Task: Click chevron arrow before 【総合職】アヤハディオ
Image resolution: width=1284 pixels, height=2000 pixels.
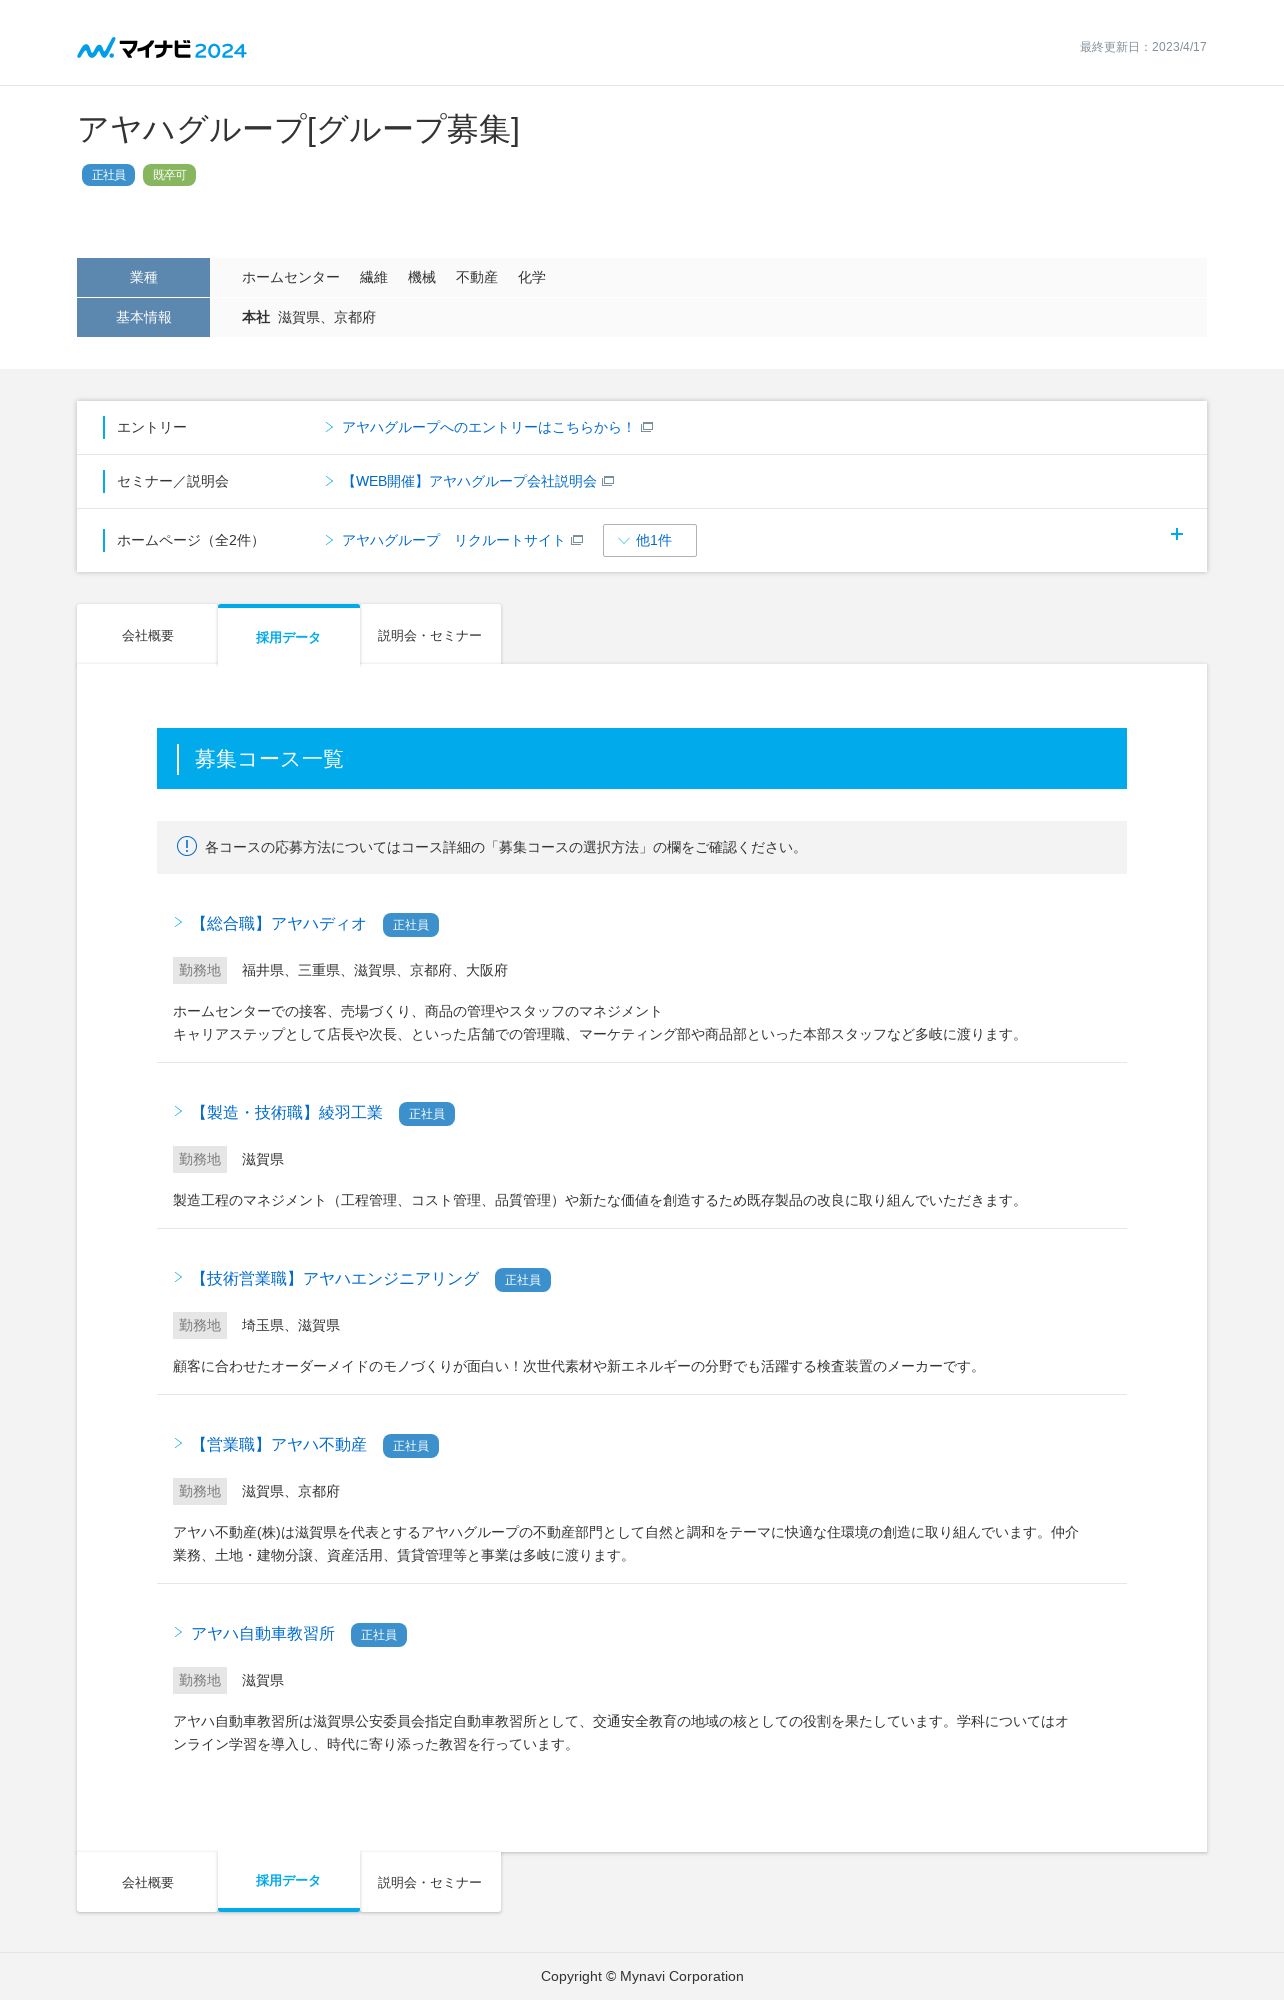Action: [x=178, y=922]
